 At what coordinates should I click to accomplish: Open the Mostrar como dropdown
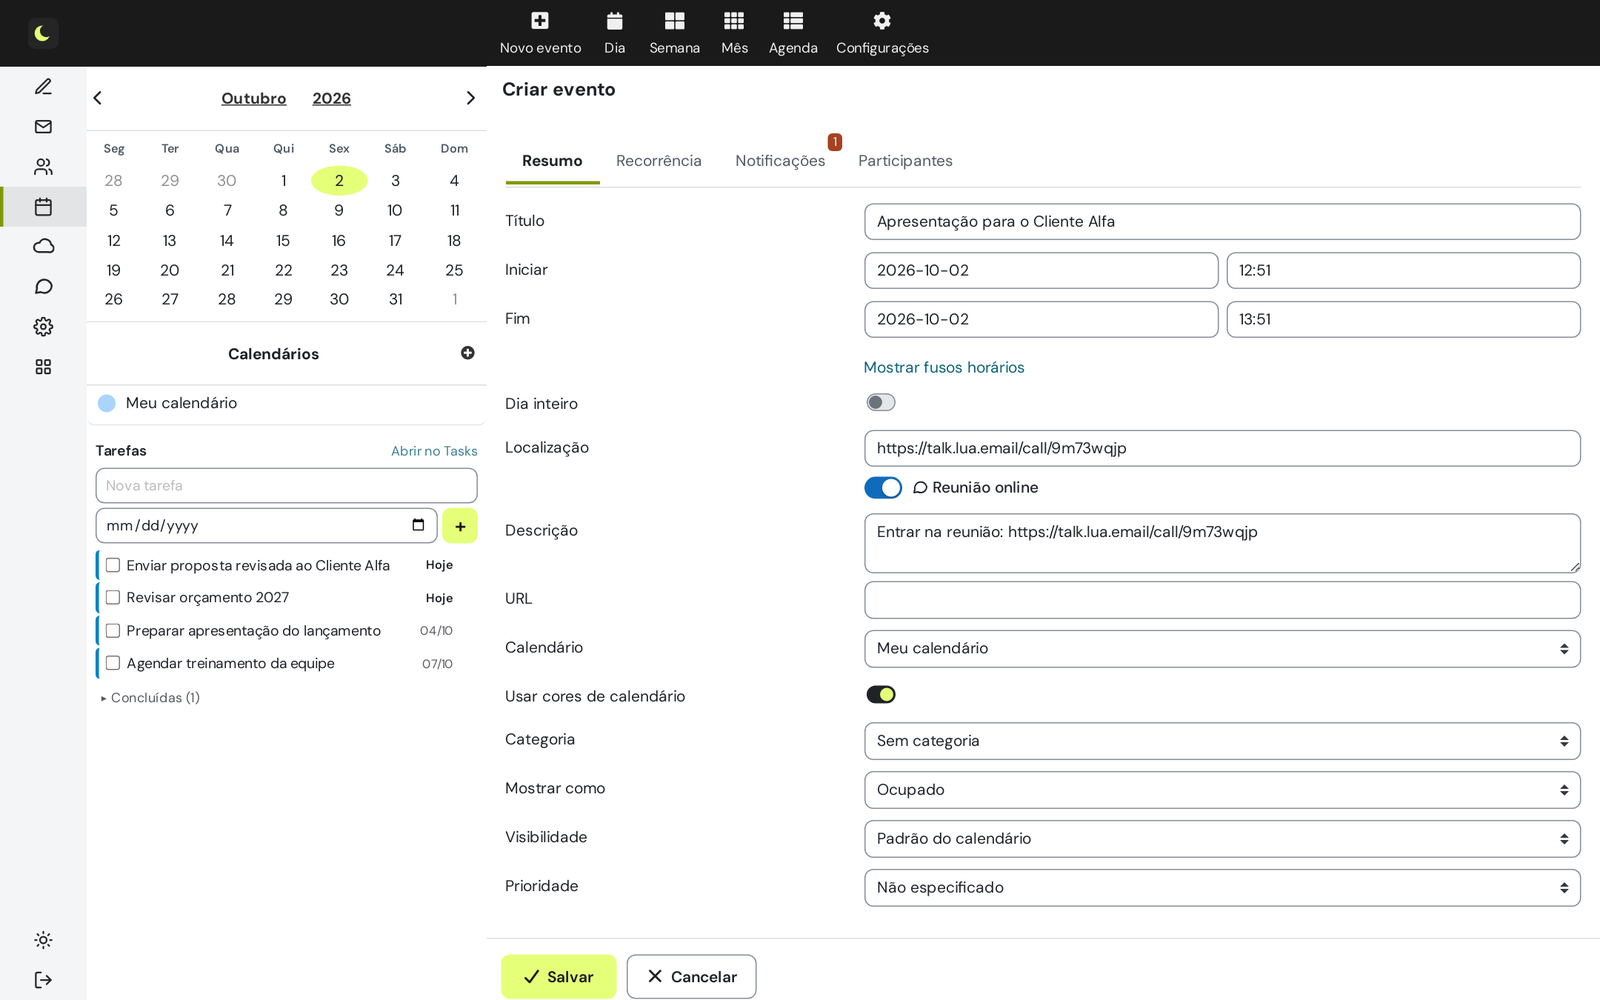click(1222, 790)
